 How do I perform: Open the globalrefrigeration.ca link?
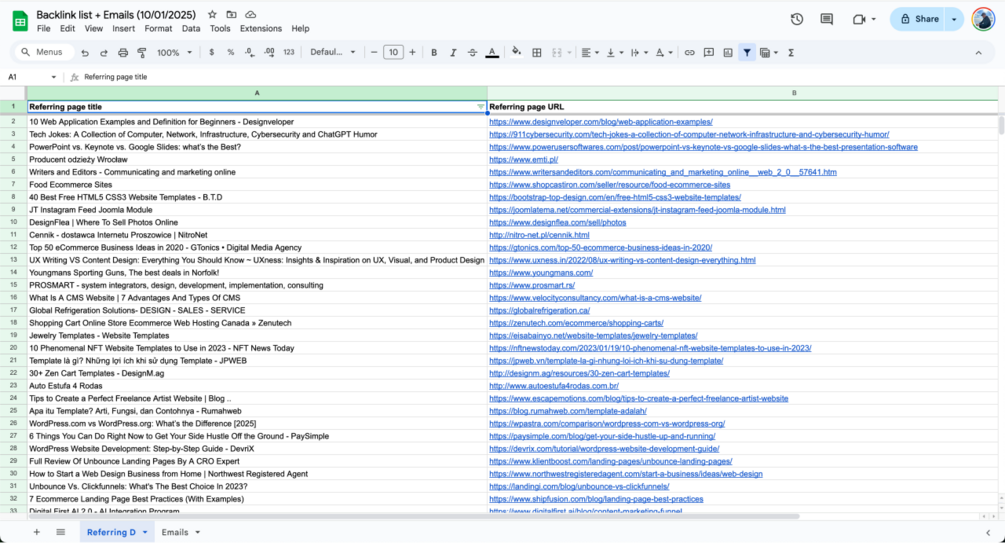pyautogui.click(x=539, y=310)
